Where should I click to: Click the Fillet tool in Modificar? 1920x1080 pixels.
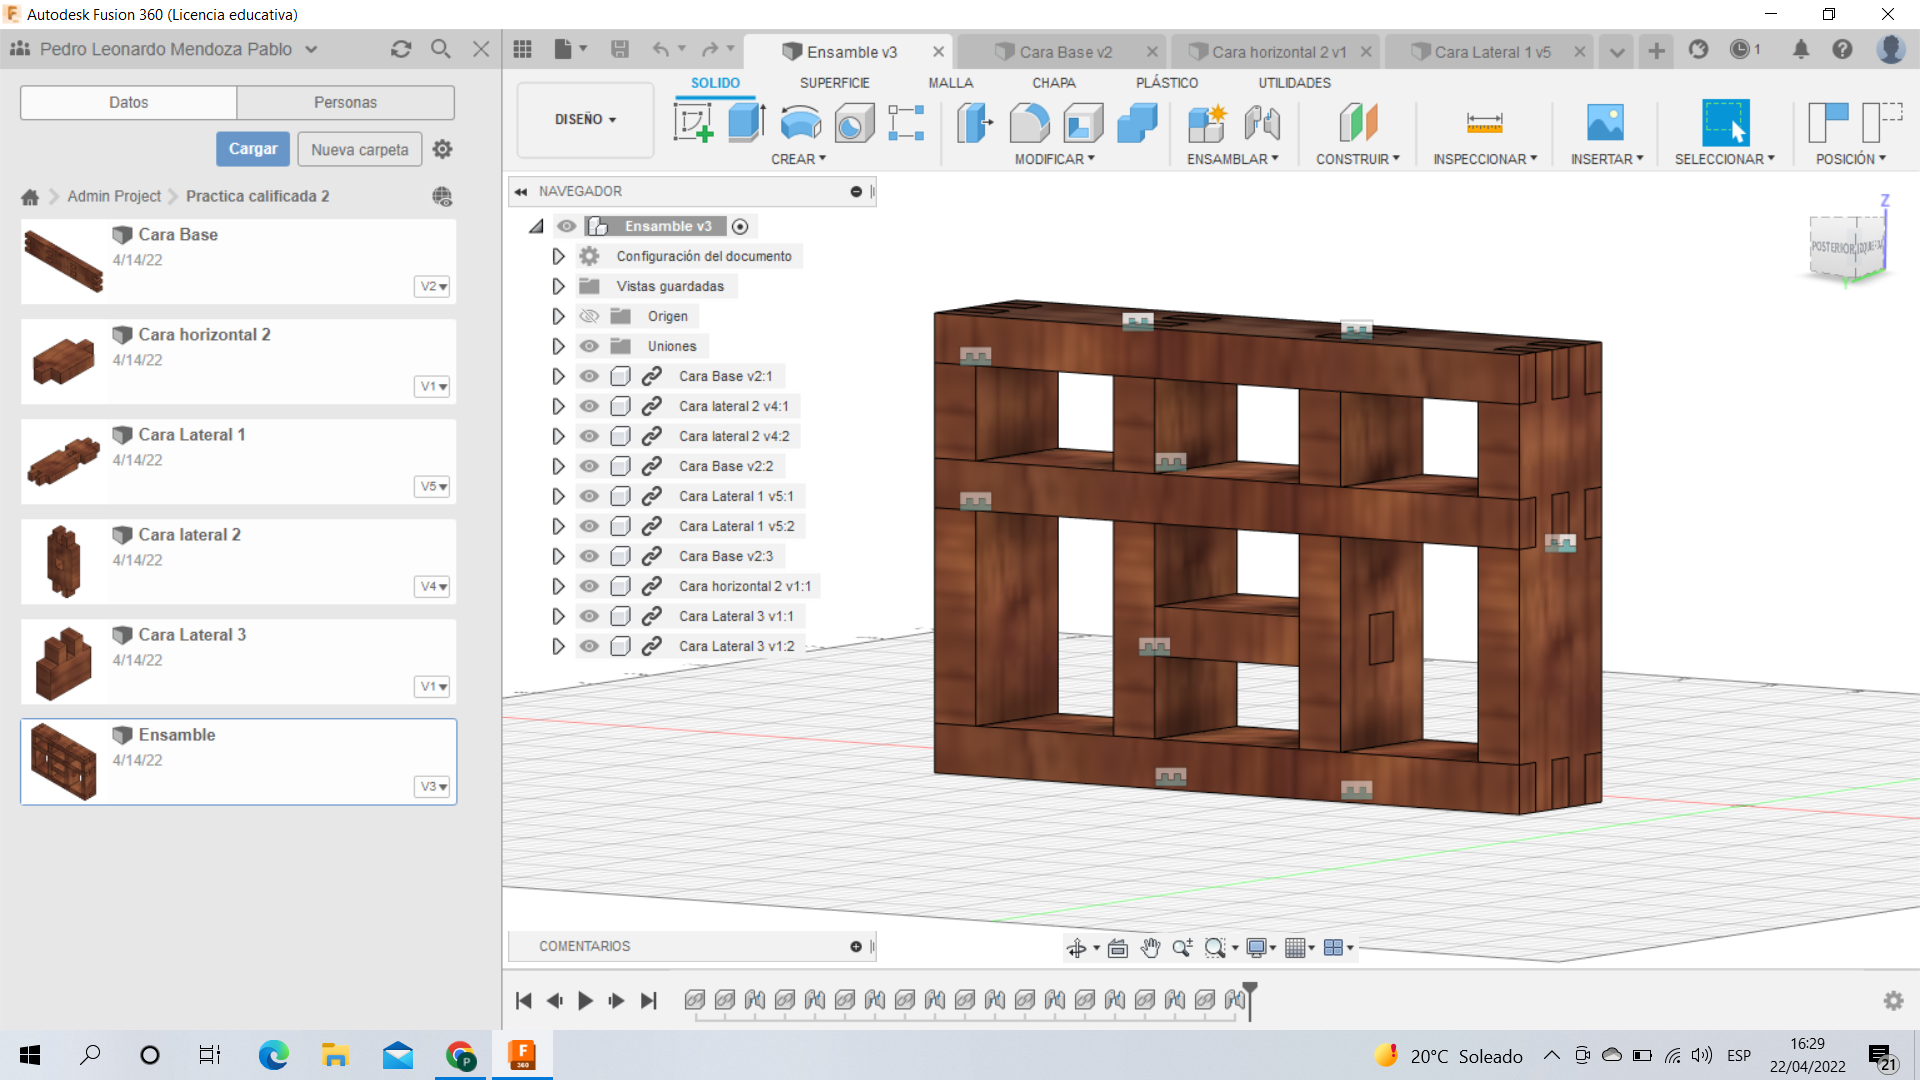1029,123
